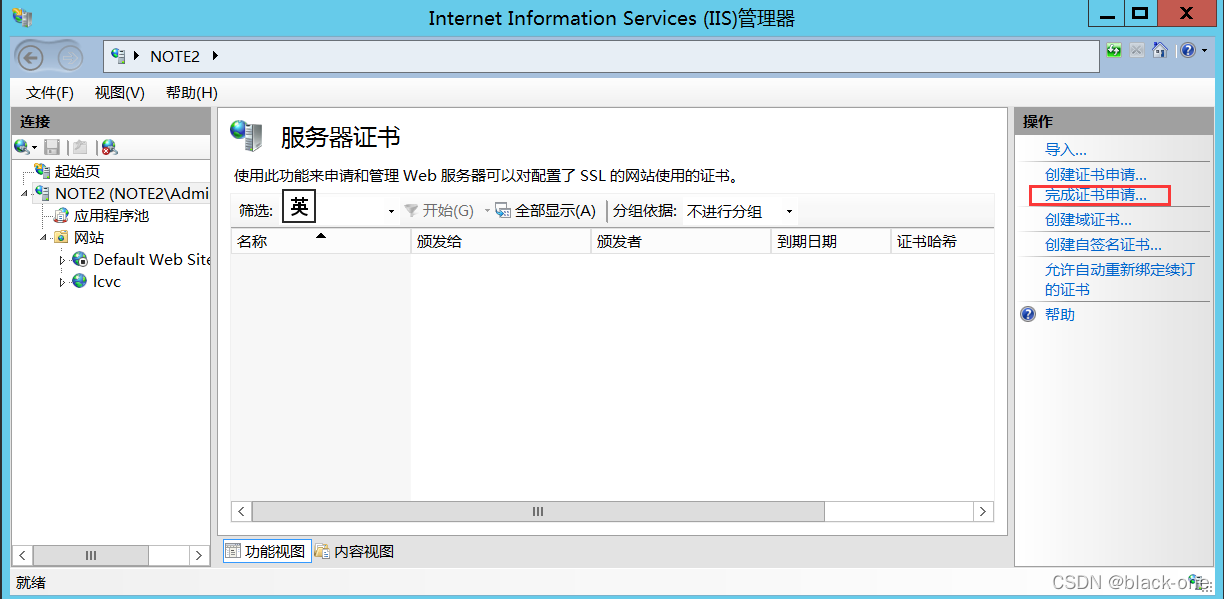The image size is (1224, 599).
Task: Open the 开始(G) split dropdown arrow
Action: click(x=487, y=211)
